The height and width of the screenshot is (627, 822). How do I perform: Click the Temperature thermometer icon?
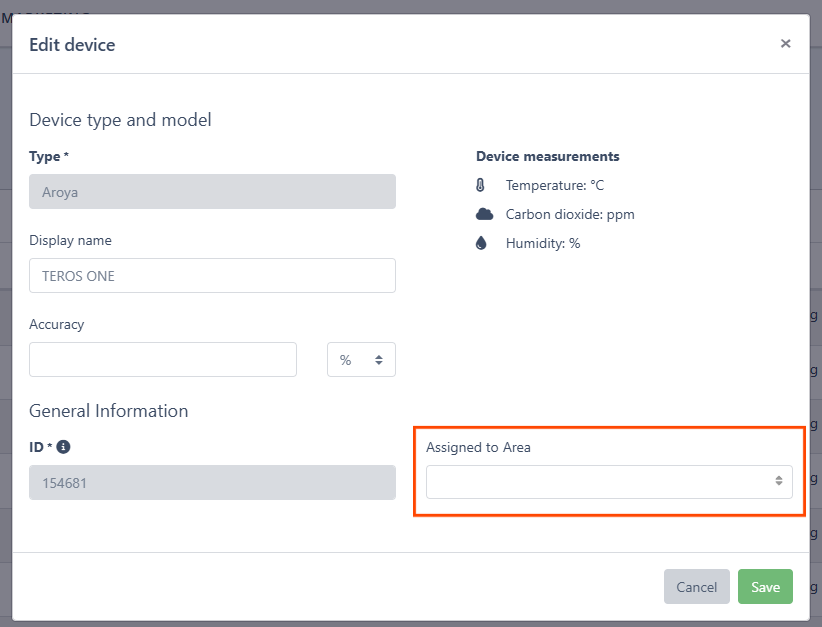[481, 186]
